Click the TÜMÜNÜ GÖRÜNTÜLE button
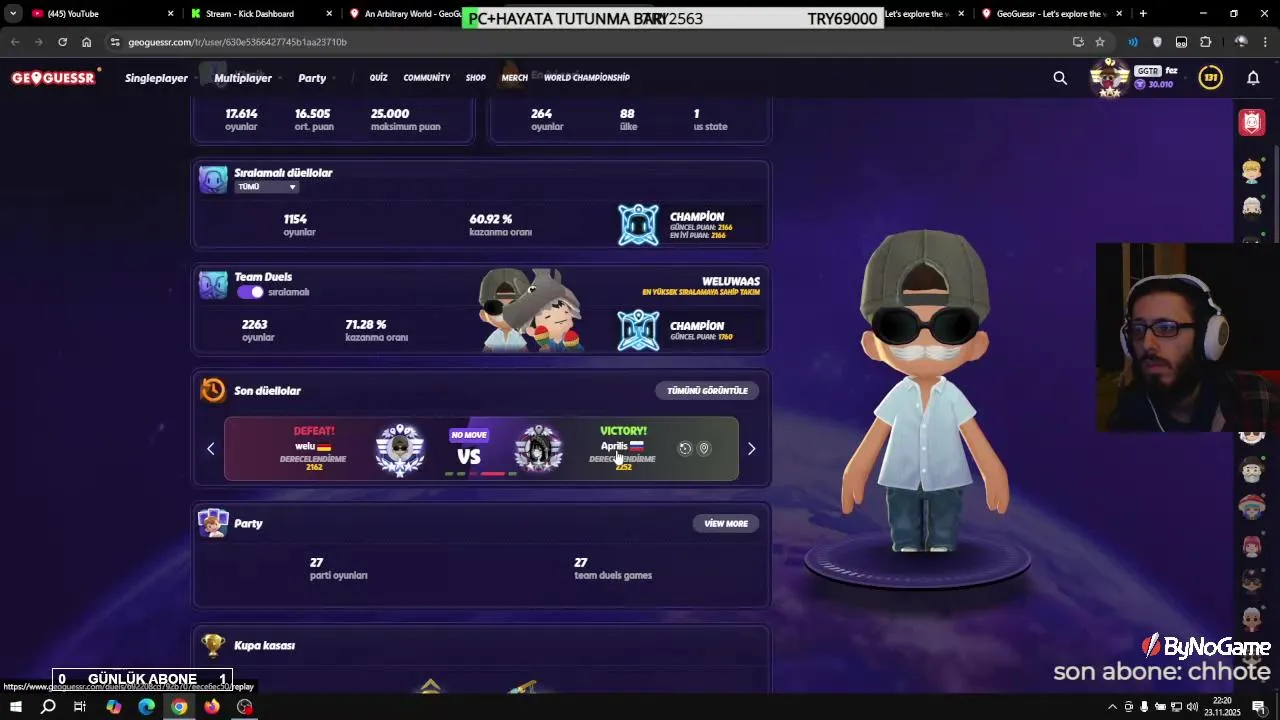Screen dimensions: 1280x720 point(707,391)
